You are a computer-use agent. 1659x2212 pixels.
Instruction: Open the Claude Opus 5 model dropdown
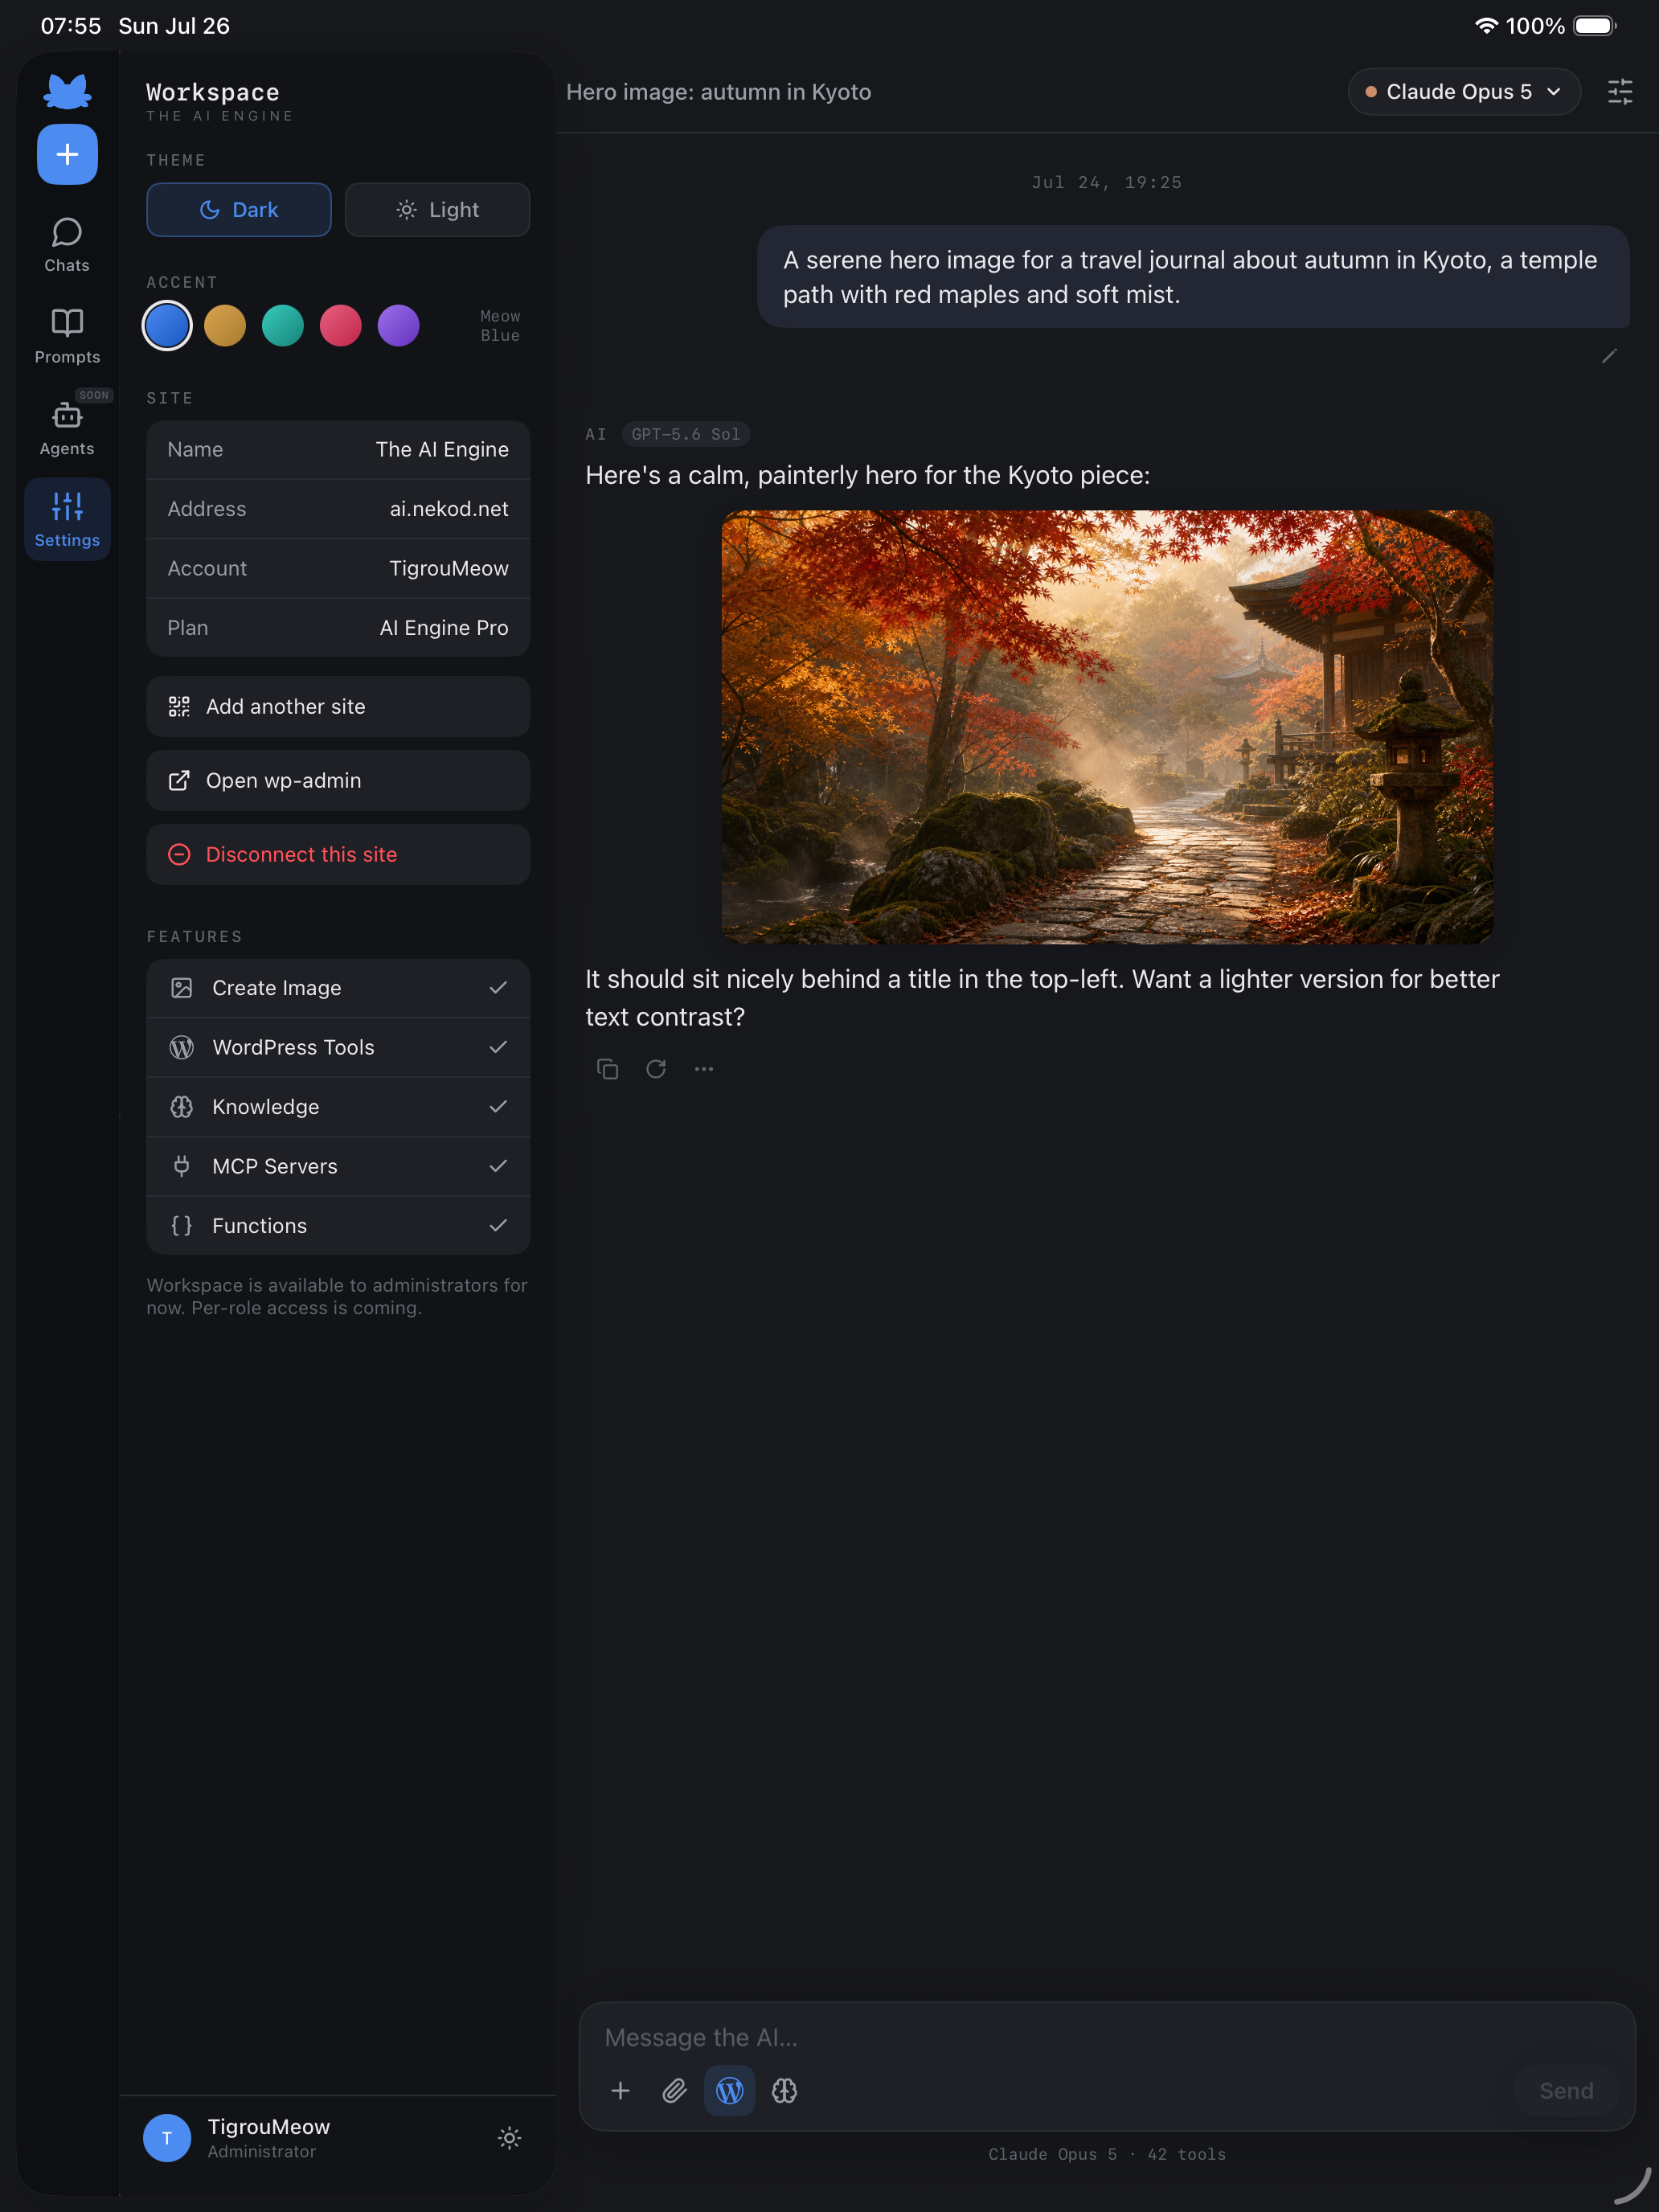point(1464,92)
